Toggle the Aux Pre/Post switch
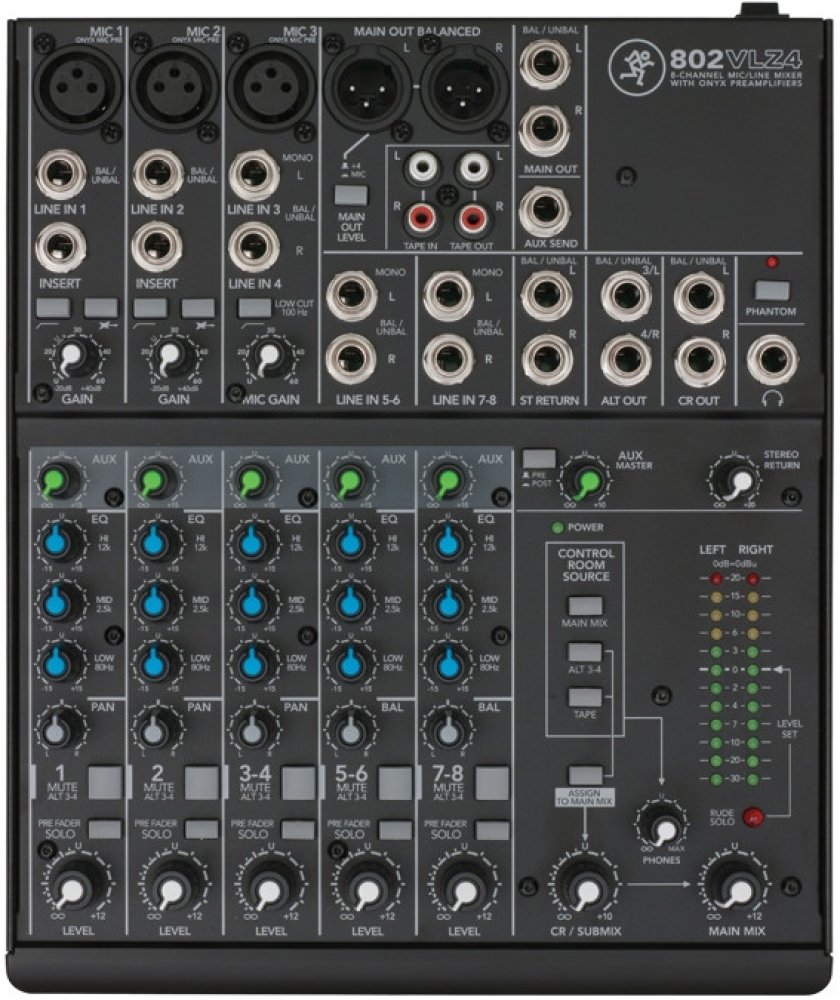This screenshot has height=1000, width=840. point(538,458)
